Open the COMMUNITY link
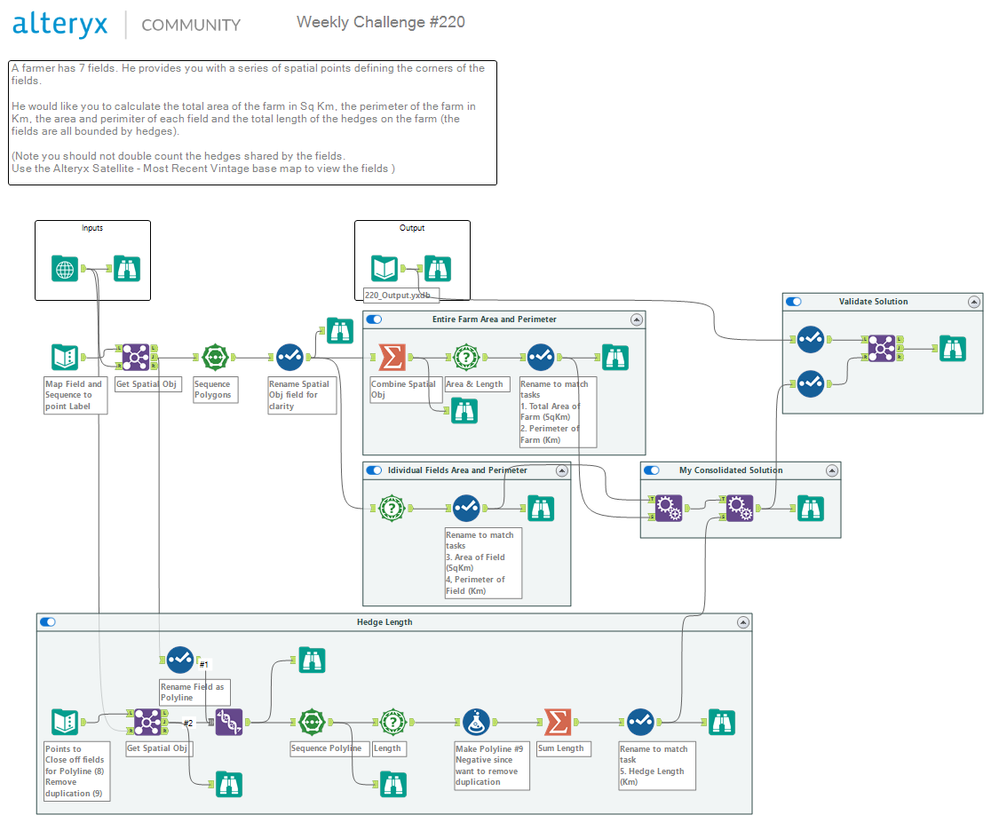This screenshot has height=829, width=999. pos(190,25)
